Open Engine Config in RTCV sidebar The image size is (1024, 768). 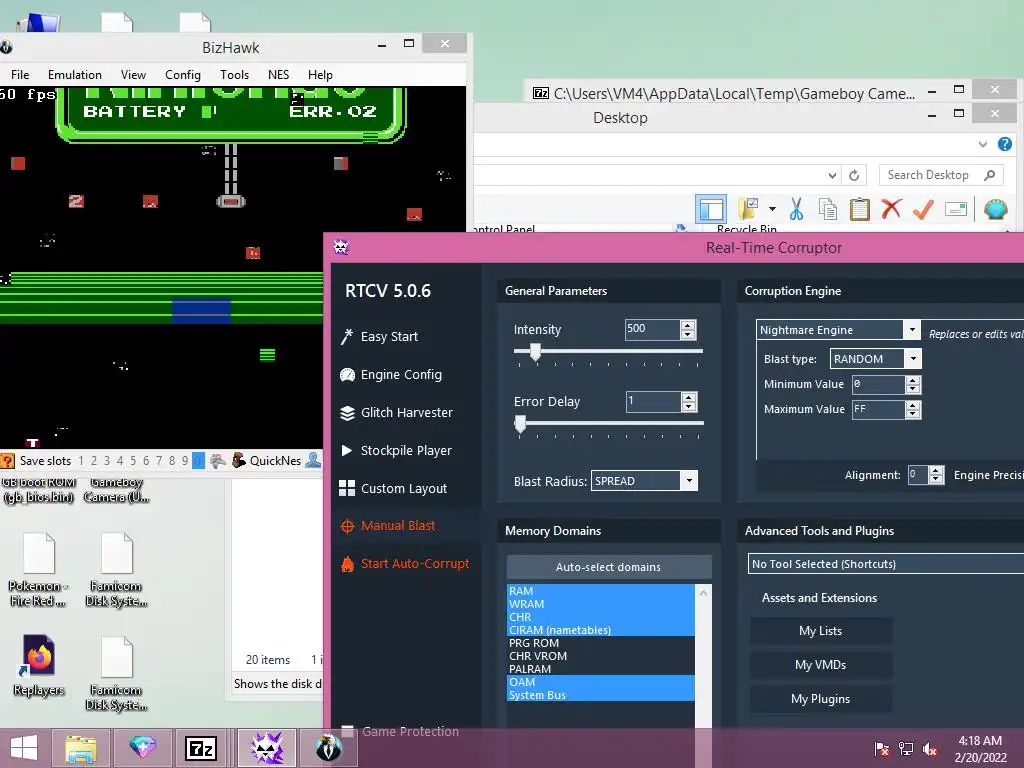pos(391,374)
